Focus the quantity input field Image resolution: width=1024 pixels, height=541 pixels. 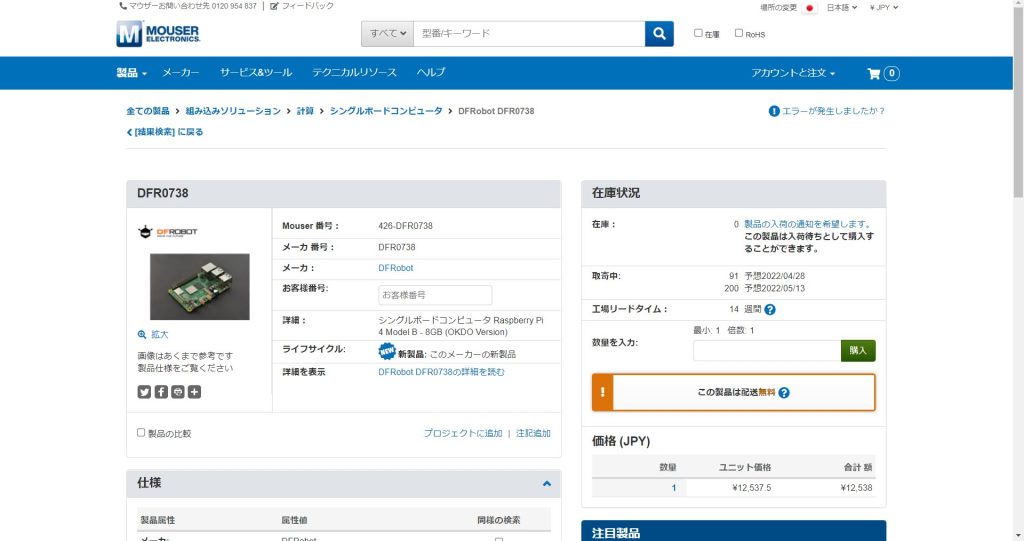pos(767,351)
